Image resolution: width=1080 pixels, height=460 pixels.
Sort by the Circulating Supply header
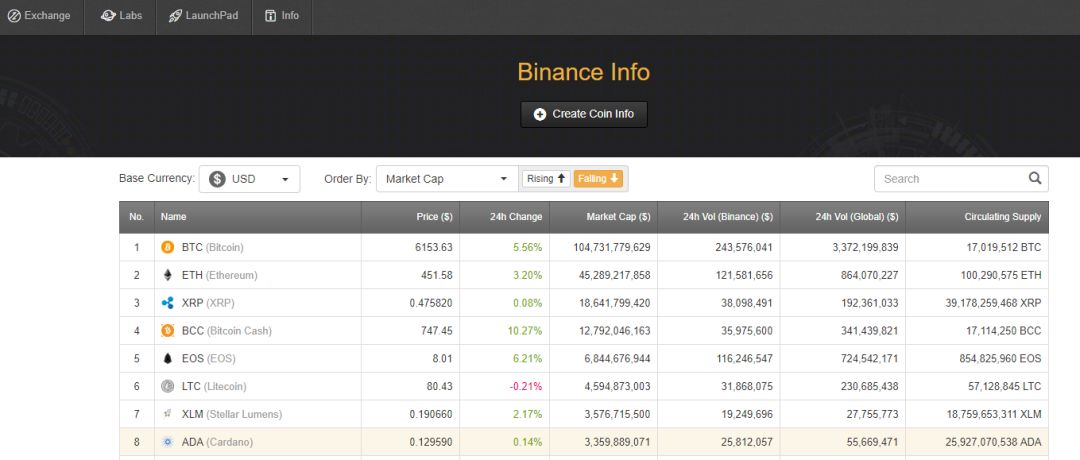point(977,217)
